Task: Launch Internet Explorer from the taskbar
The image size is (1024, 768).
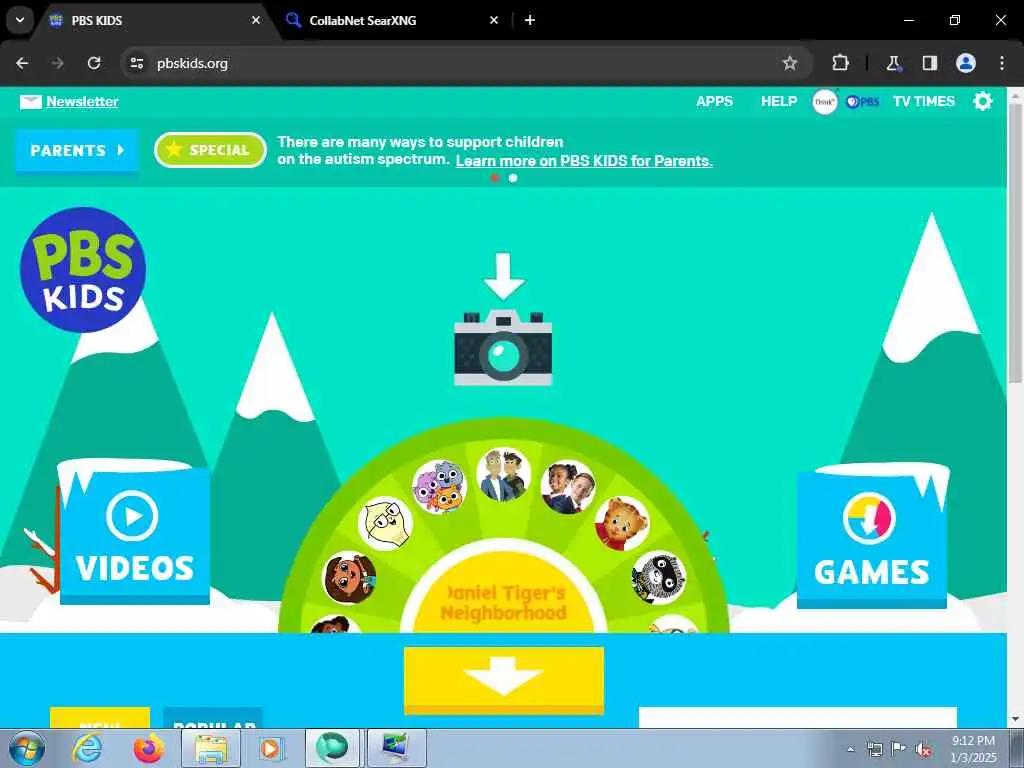Action: click(x=86, y=748)
